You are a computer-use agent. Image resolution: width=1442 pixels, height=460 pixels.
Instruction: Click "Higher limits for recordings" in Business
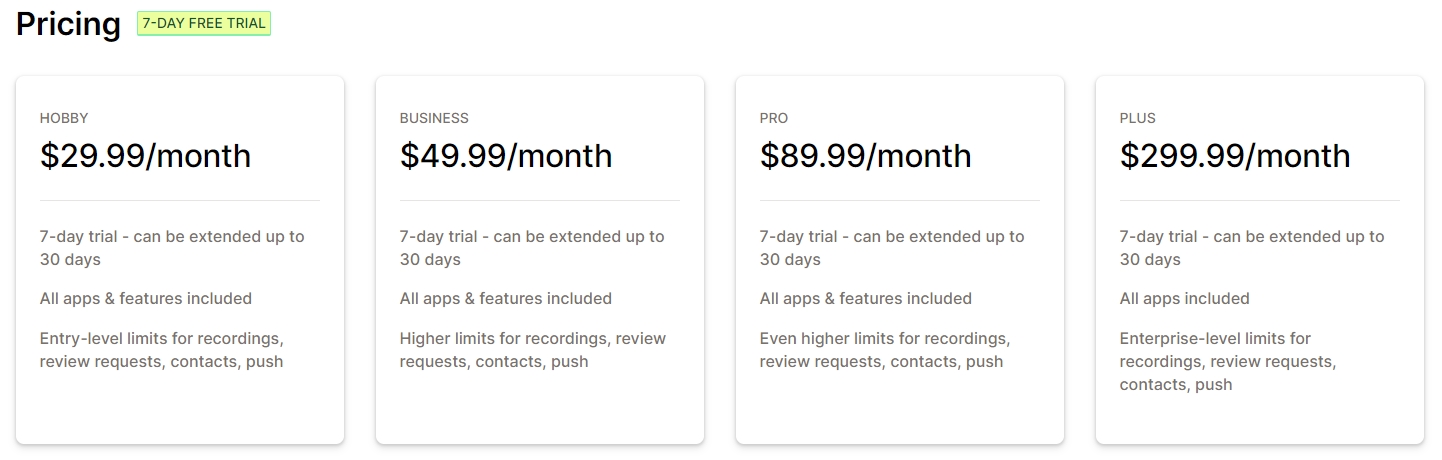click(x=532, y=350)
